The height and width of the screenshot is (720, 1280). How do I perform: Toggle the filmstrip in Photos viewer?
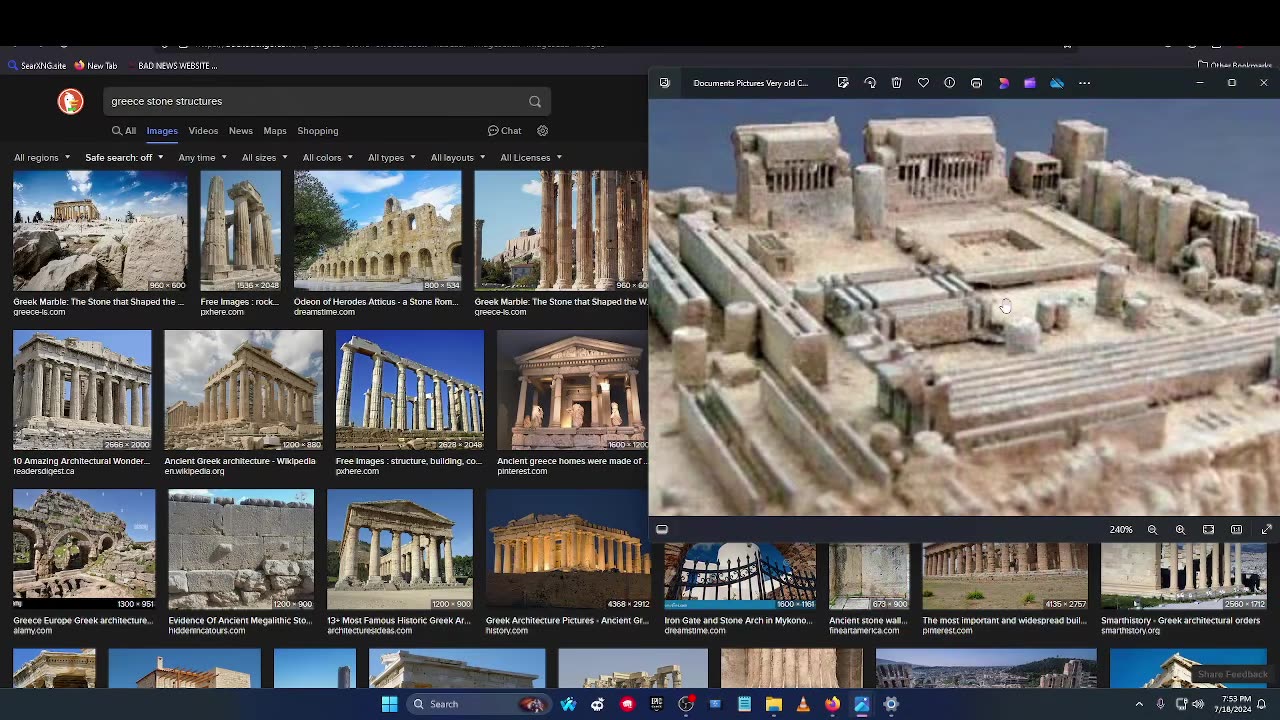click(662, 530)
